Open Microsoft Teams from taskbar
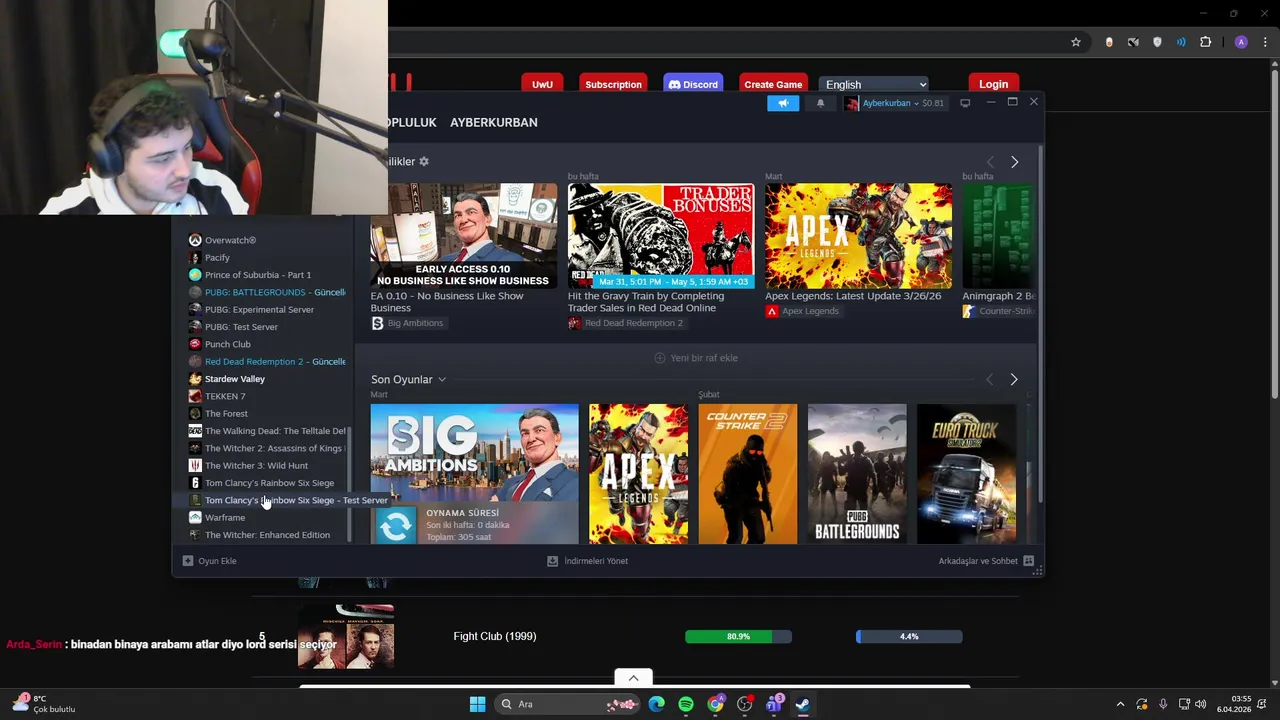1280x720 pixels. 773,704
